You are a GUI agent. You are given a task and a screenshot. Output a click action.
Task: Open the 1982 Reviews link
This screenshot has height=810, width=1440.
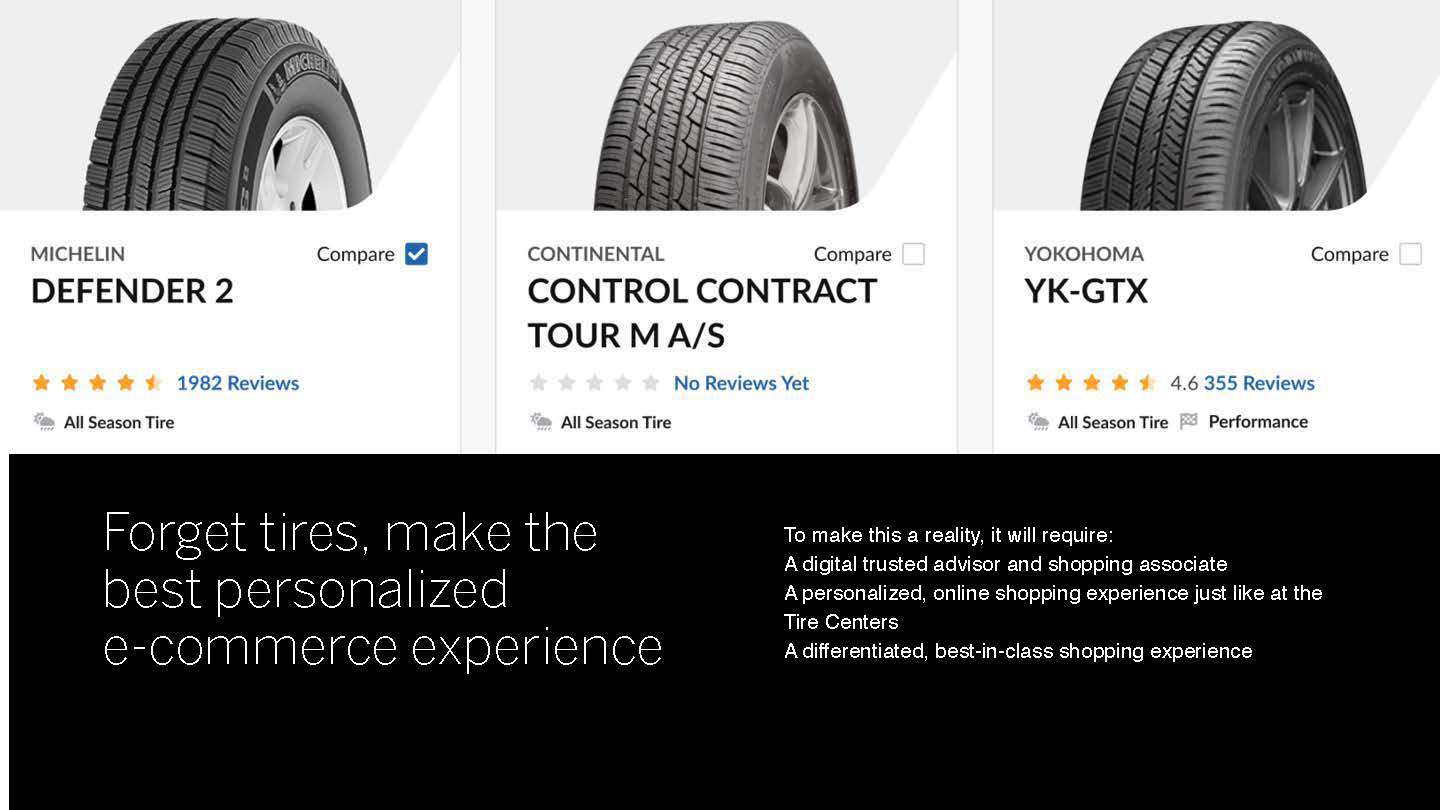coord(237,383)
